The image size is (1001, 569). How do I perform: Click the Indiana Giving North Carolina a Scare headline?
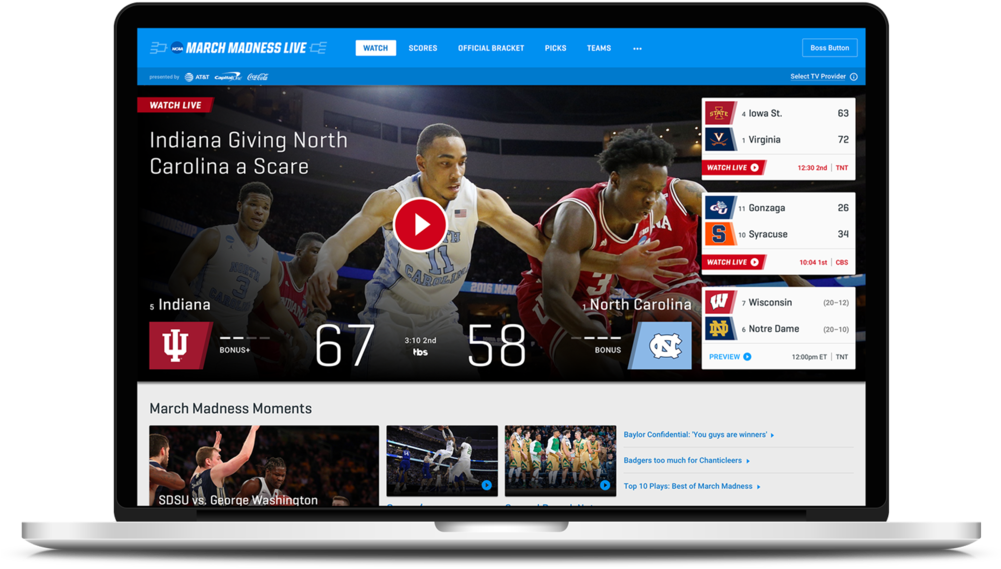pos(248,153)
